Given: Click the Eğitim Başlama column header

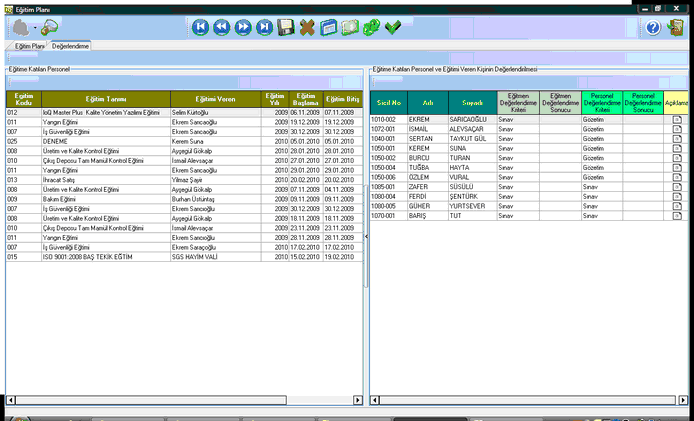Looking at the screenshot, I should [x=306, y=99].
